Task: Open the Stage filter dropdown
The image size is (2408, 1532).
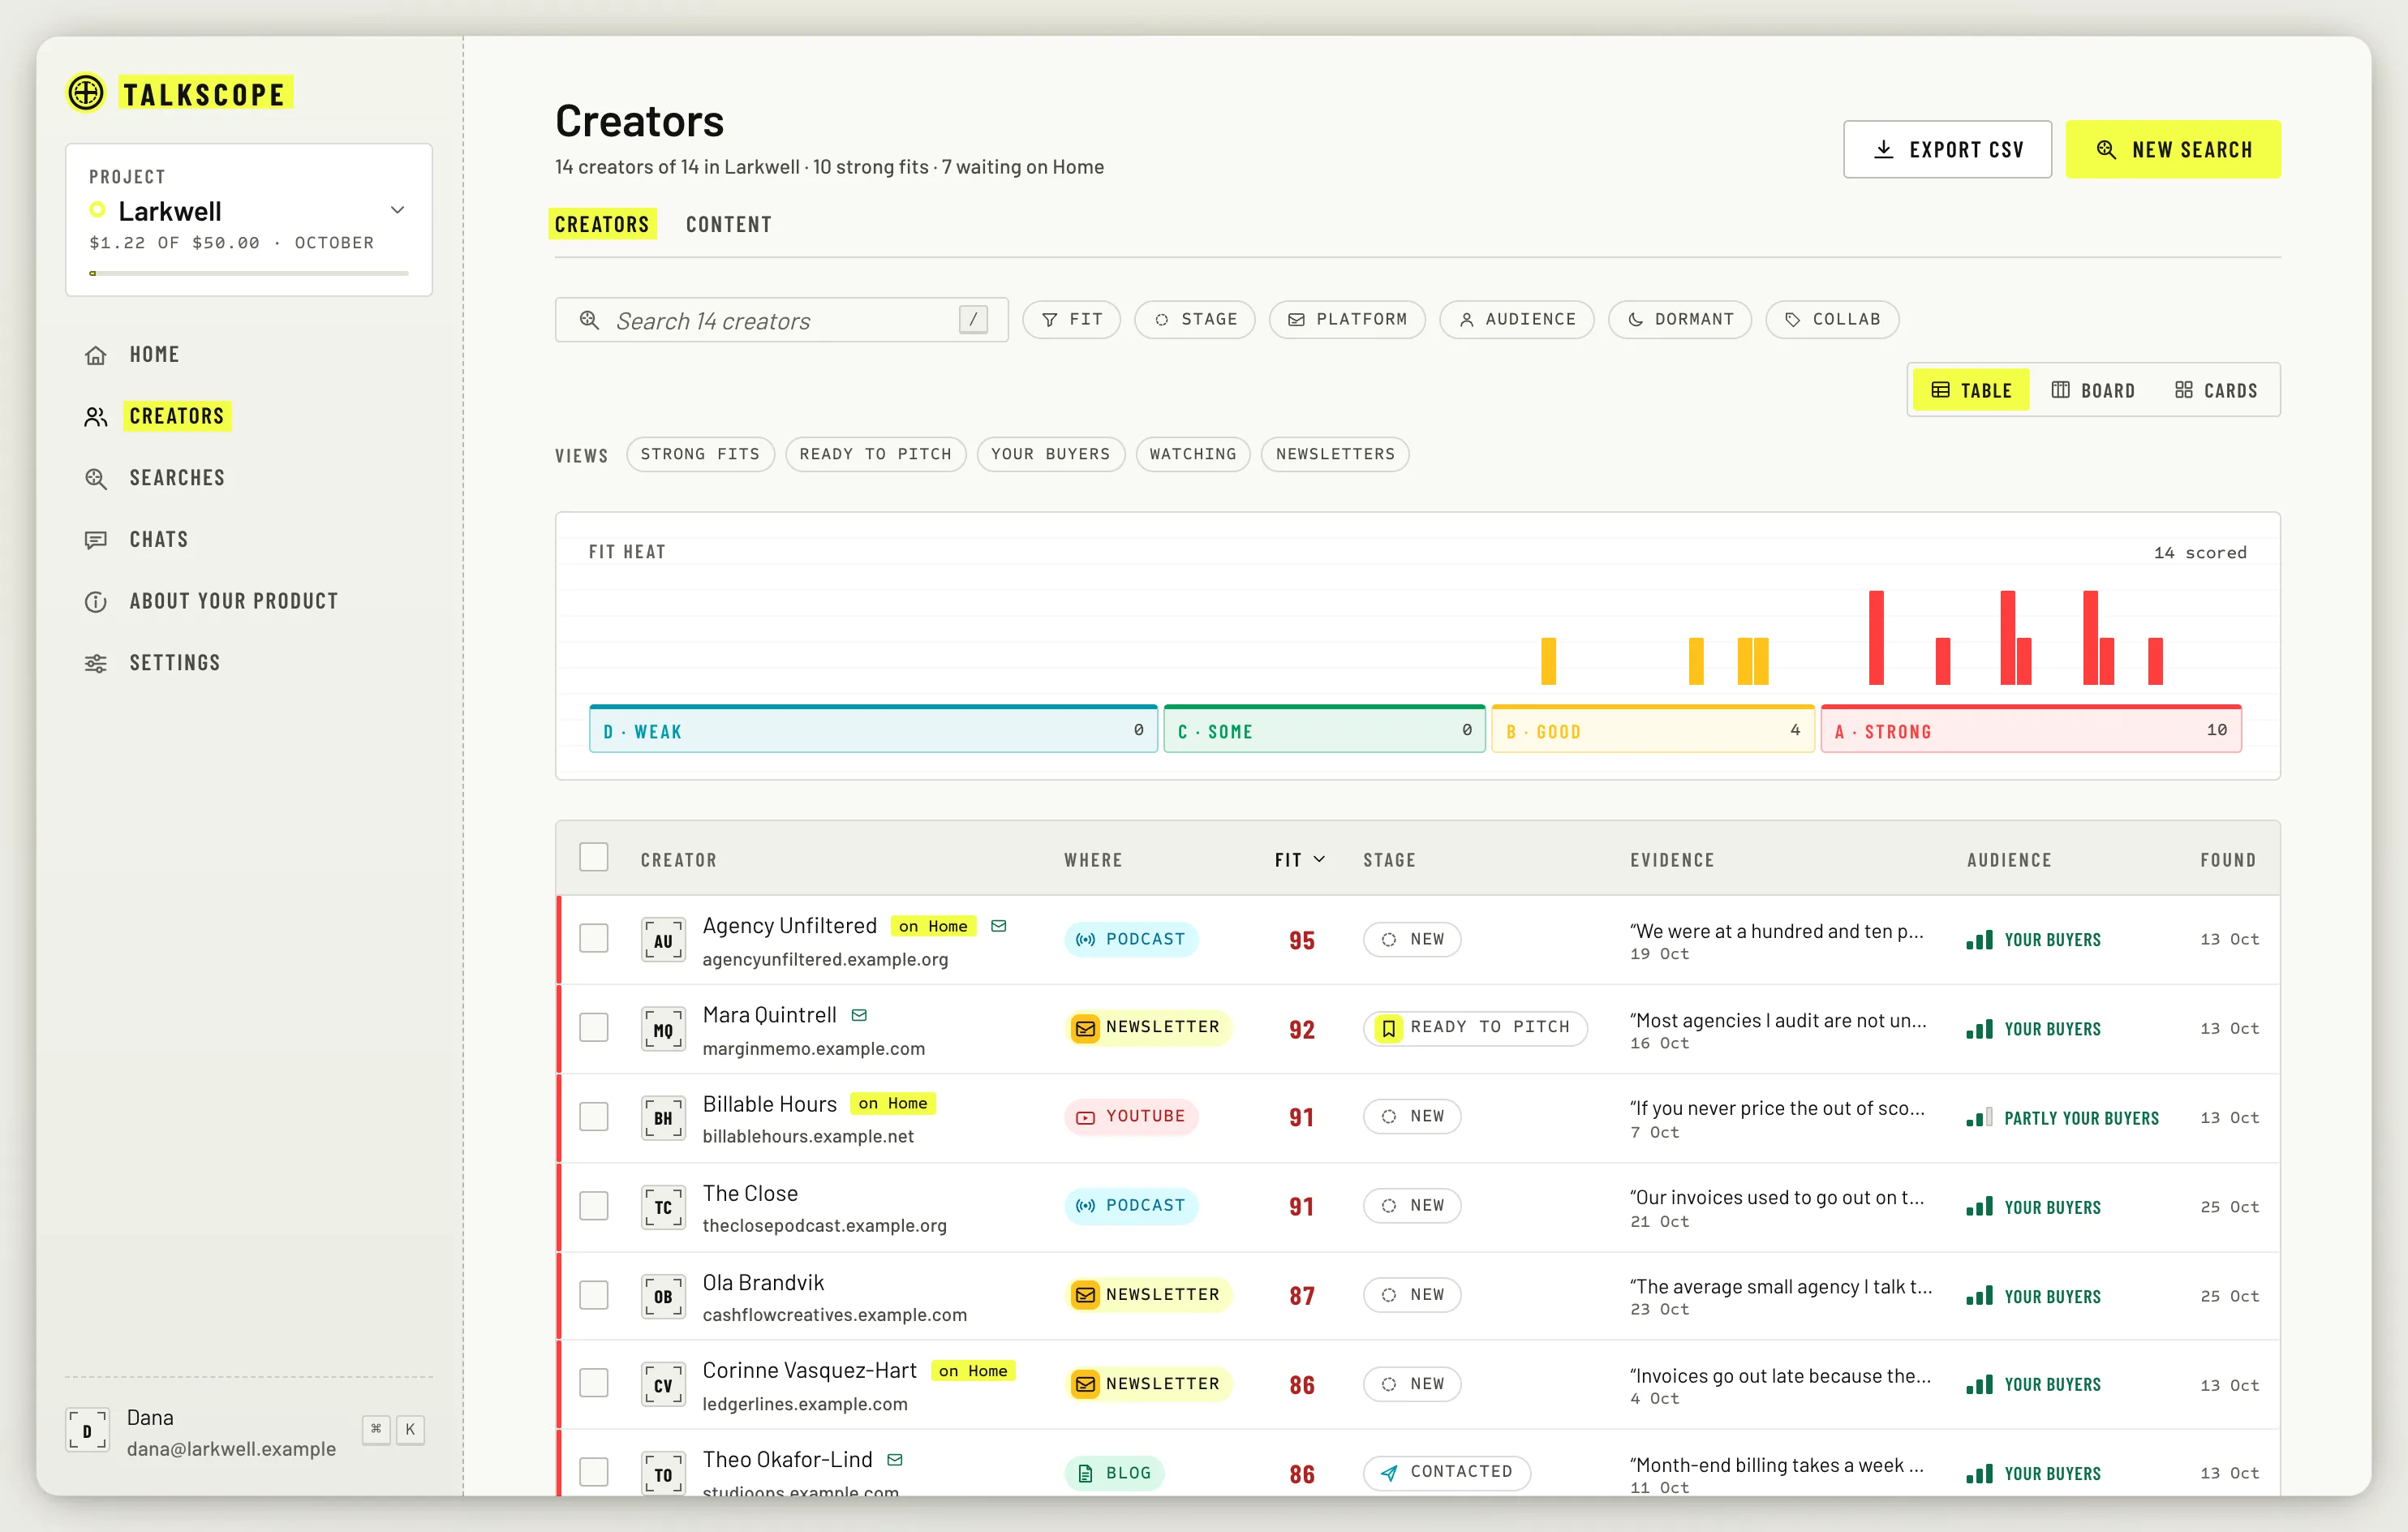Action: [1195, 320]
